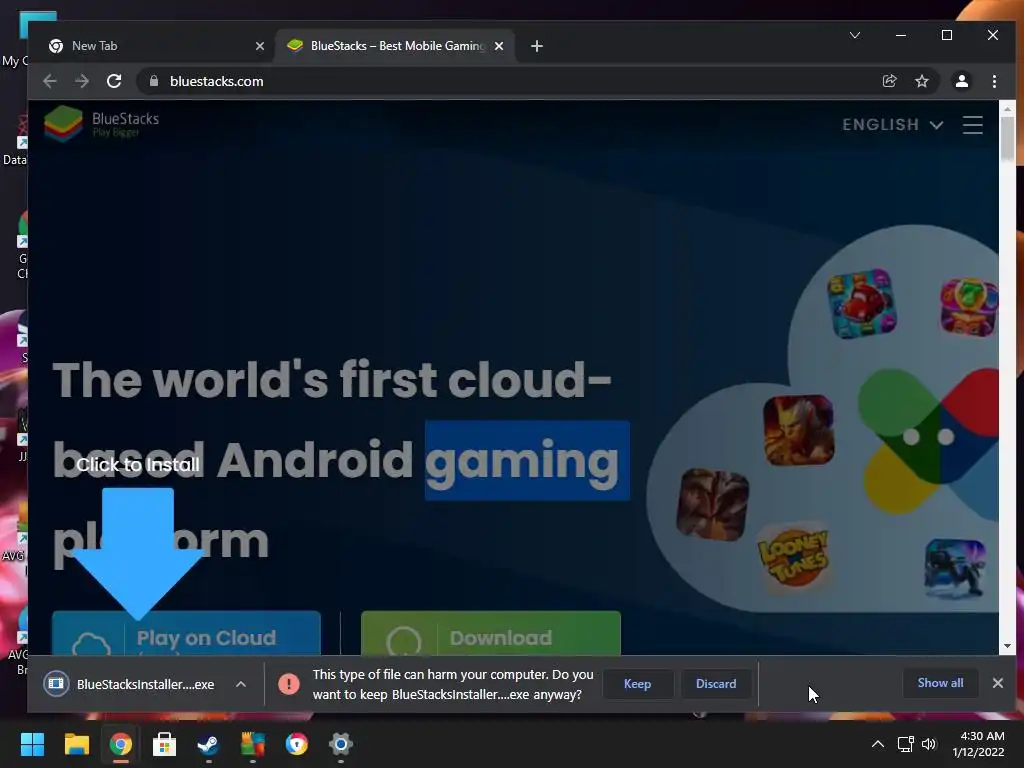The image size is (1024, 768).
Task: Open a new browser tab
Action: coord(537,46)
